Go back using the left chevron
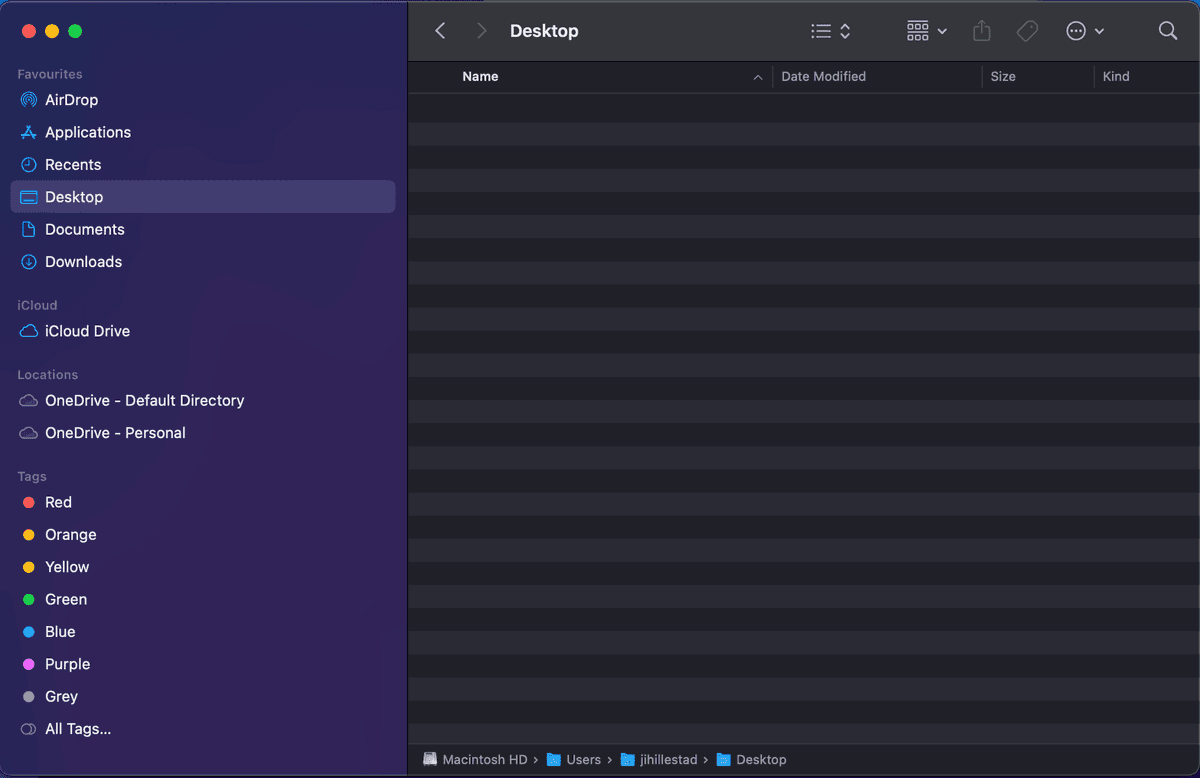 pyautogui.click(x=440, y=31)
